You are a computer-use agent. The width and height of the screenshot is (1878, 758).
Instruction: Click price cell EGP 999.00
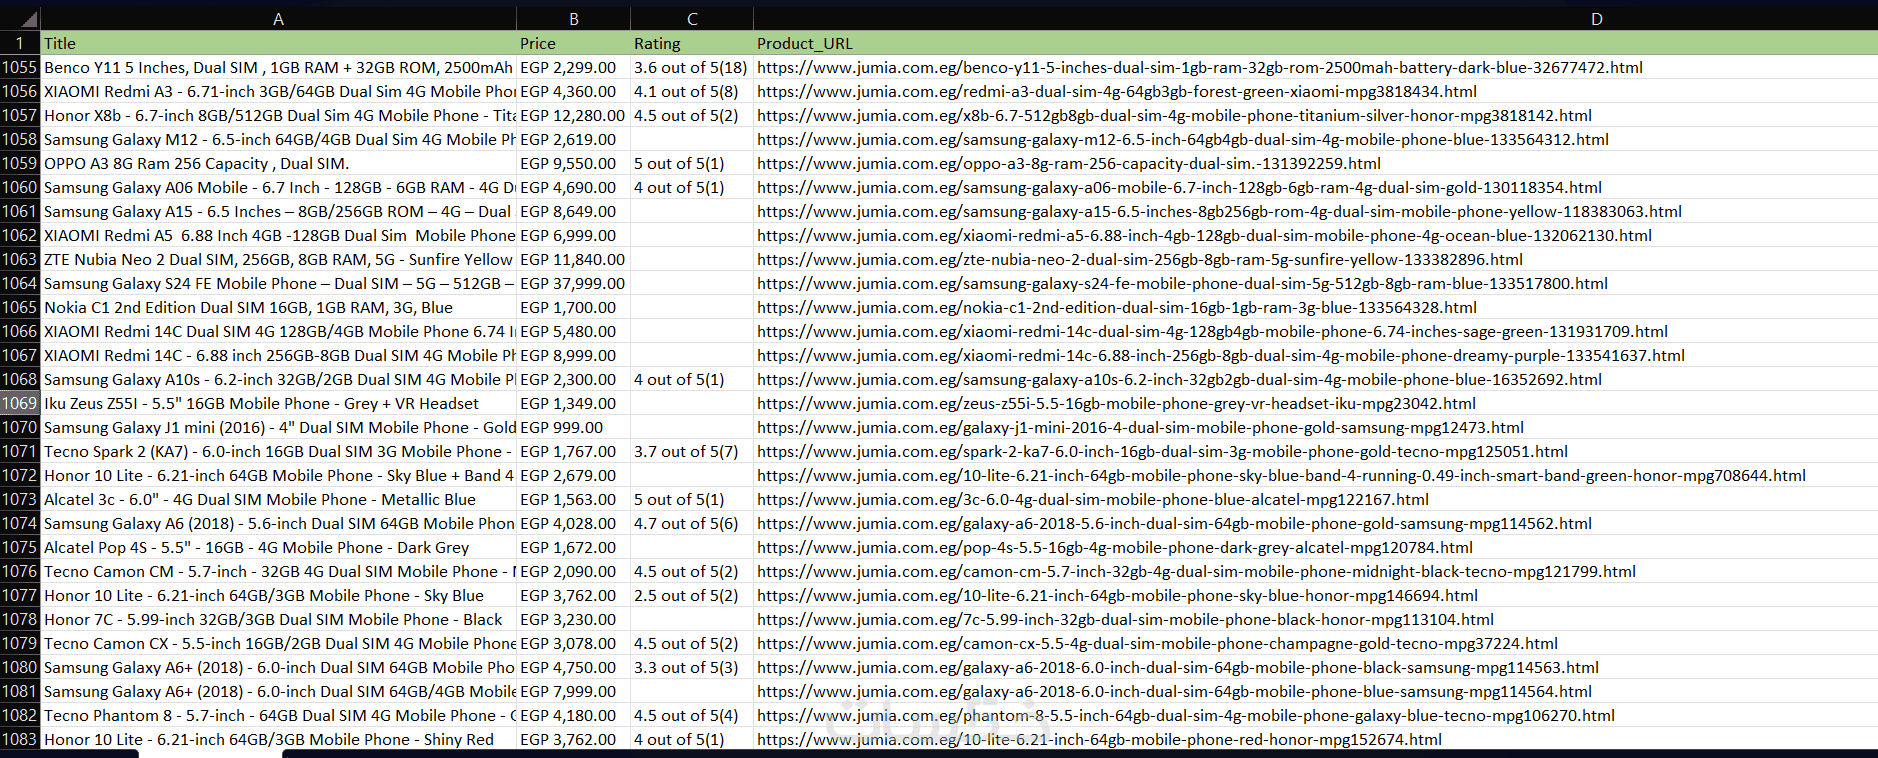pos(573,427)
